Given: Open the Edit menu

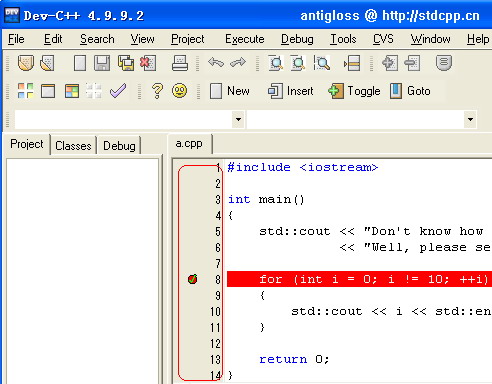Looking at the screenshot, I should pyautogui.click(x=53, y=39).
